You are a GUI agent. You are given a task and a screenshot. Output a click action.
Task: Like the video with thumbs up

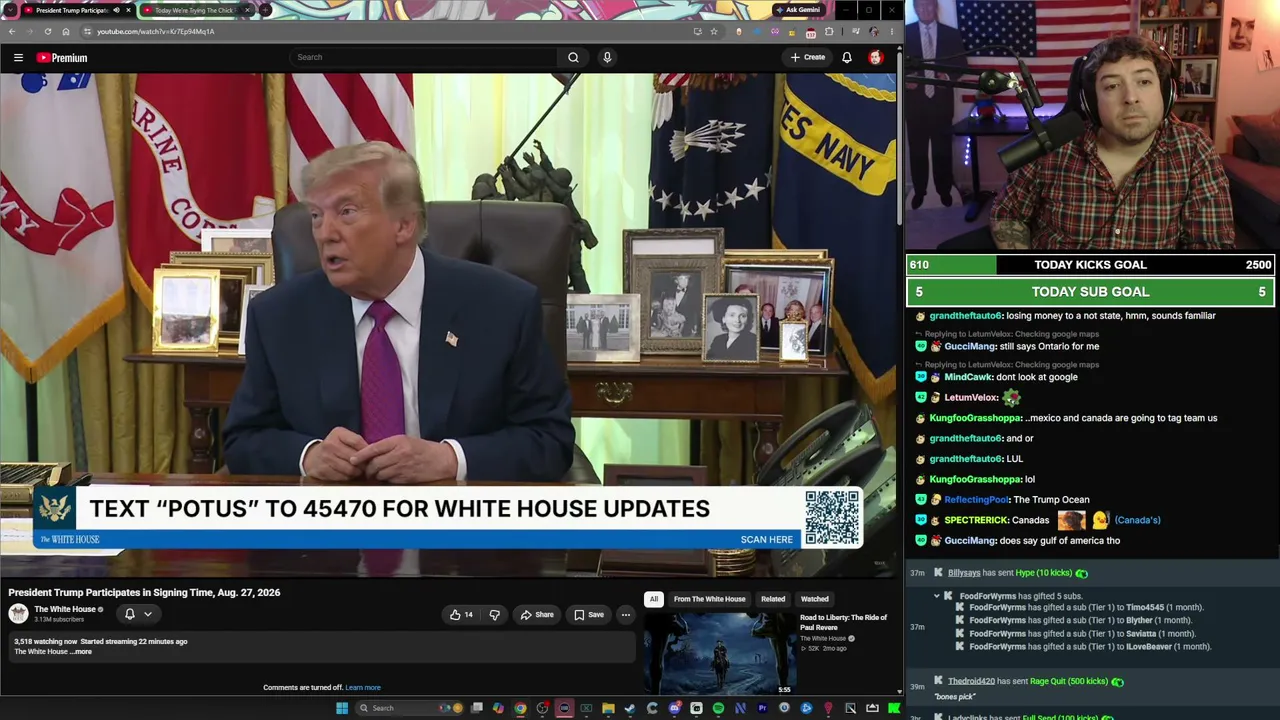point(461,615)
